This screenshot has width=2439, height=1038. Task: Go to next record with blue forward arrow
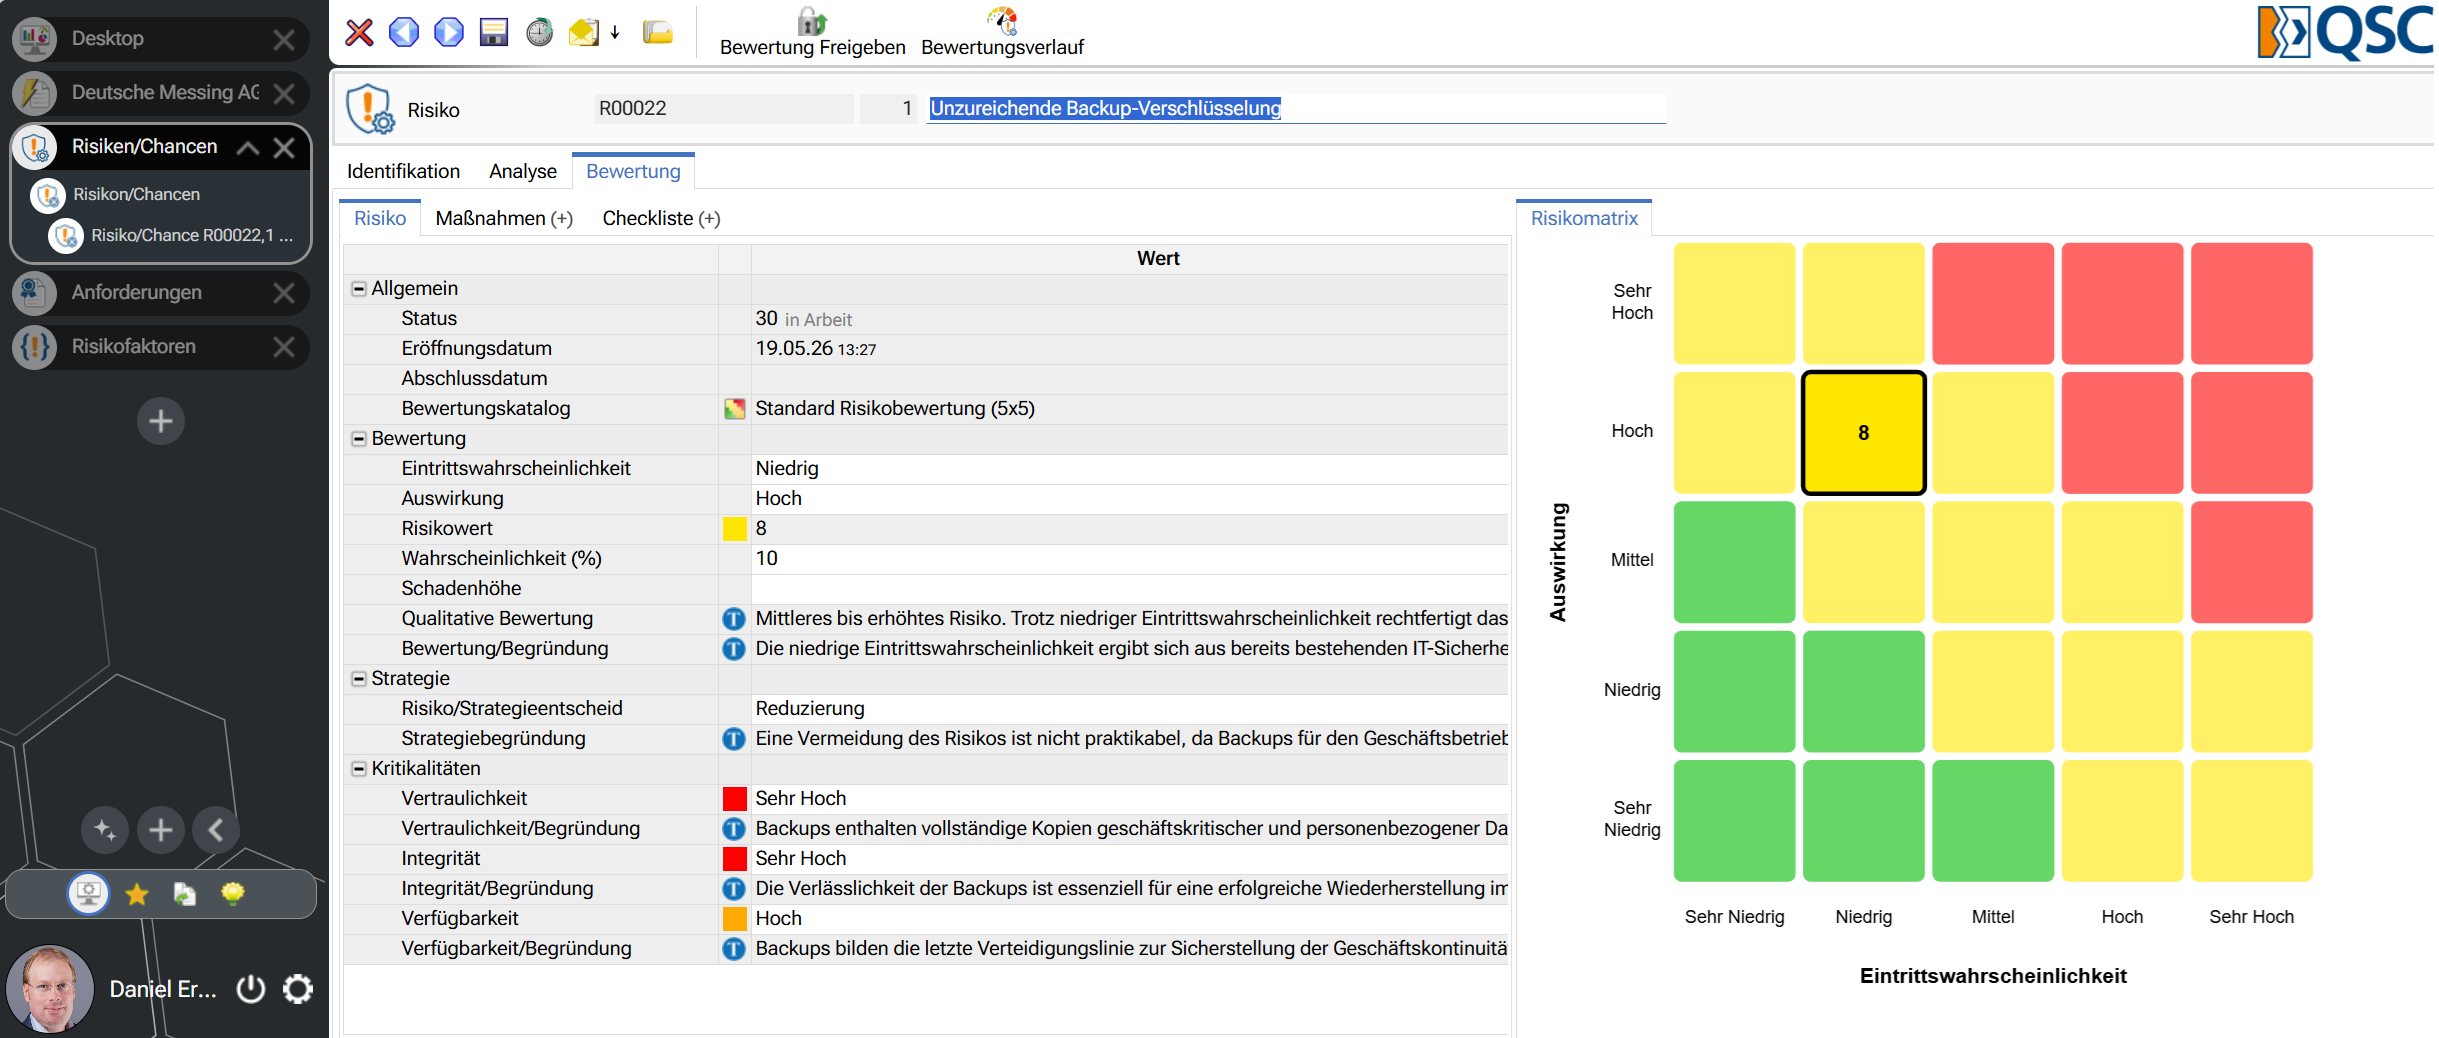tap(449, 33)
